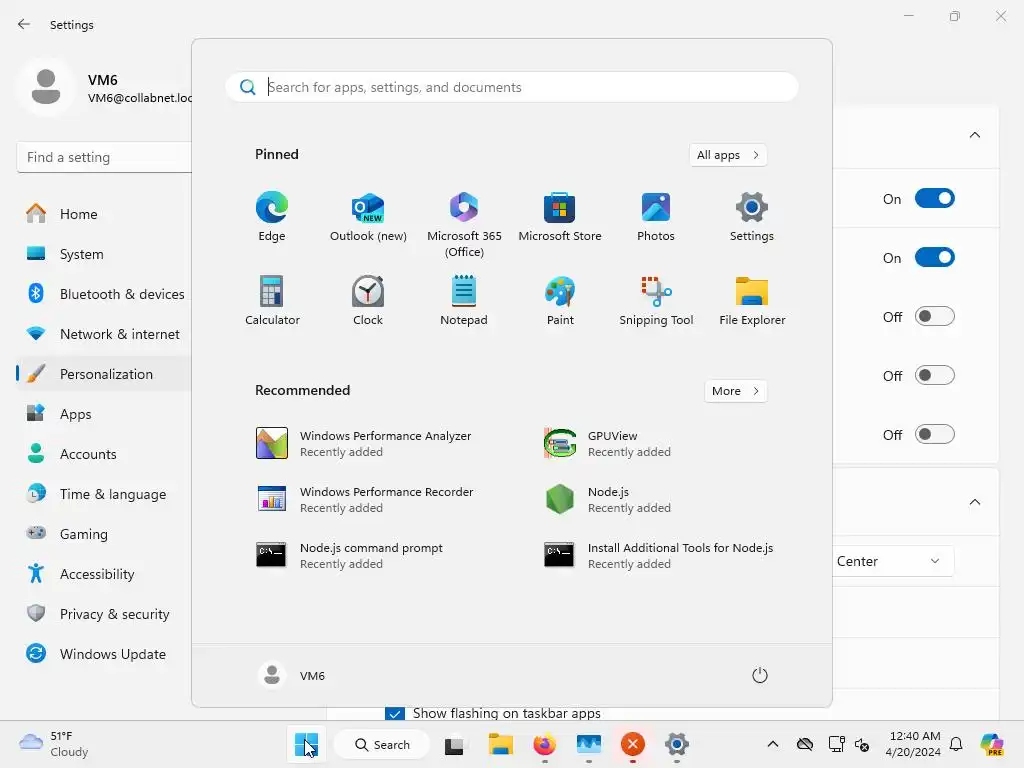1024x768 pixels.
Task: Open the VM6 user account menu
Action: tap(292, 675)
